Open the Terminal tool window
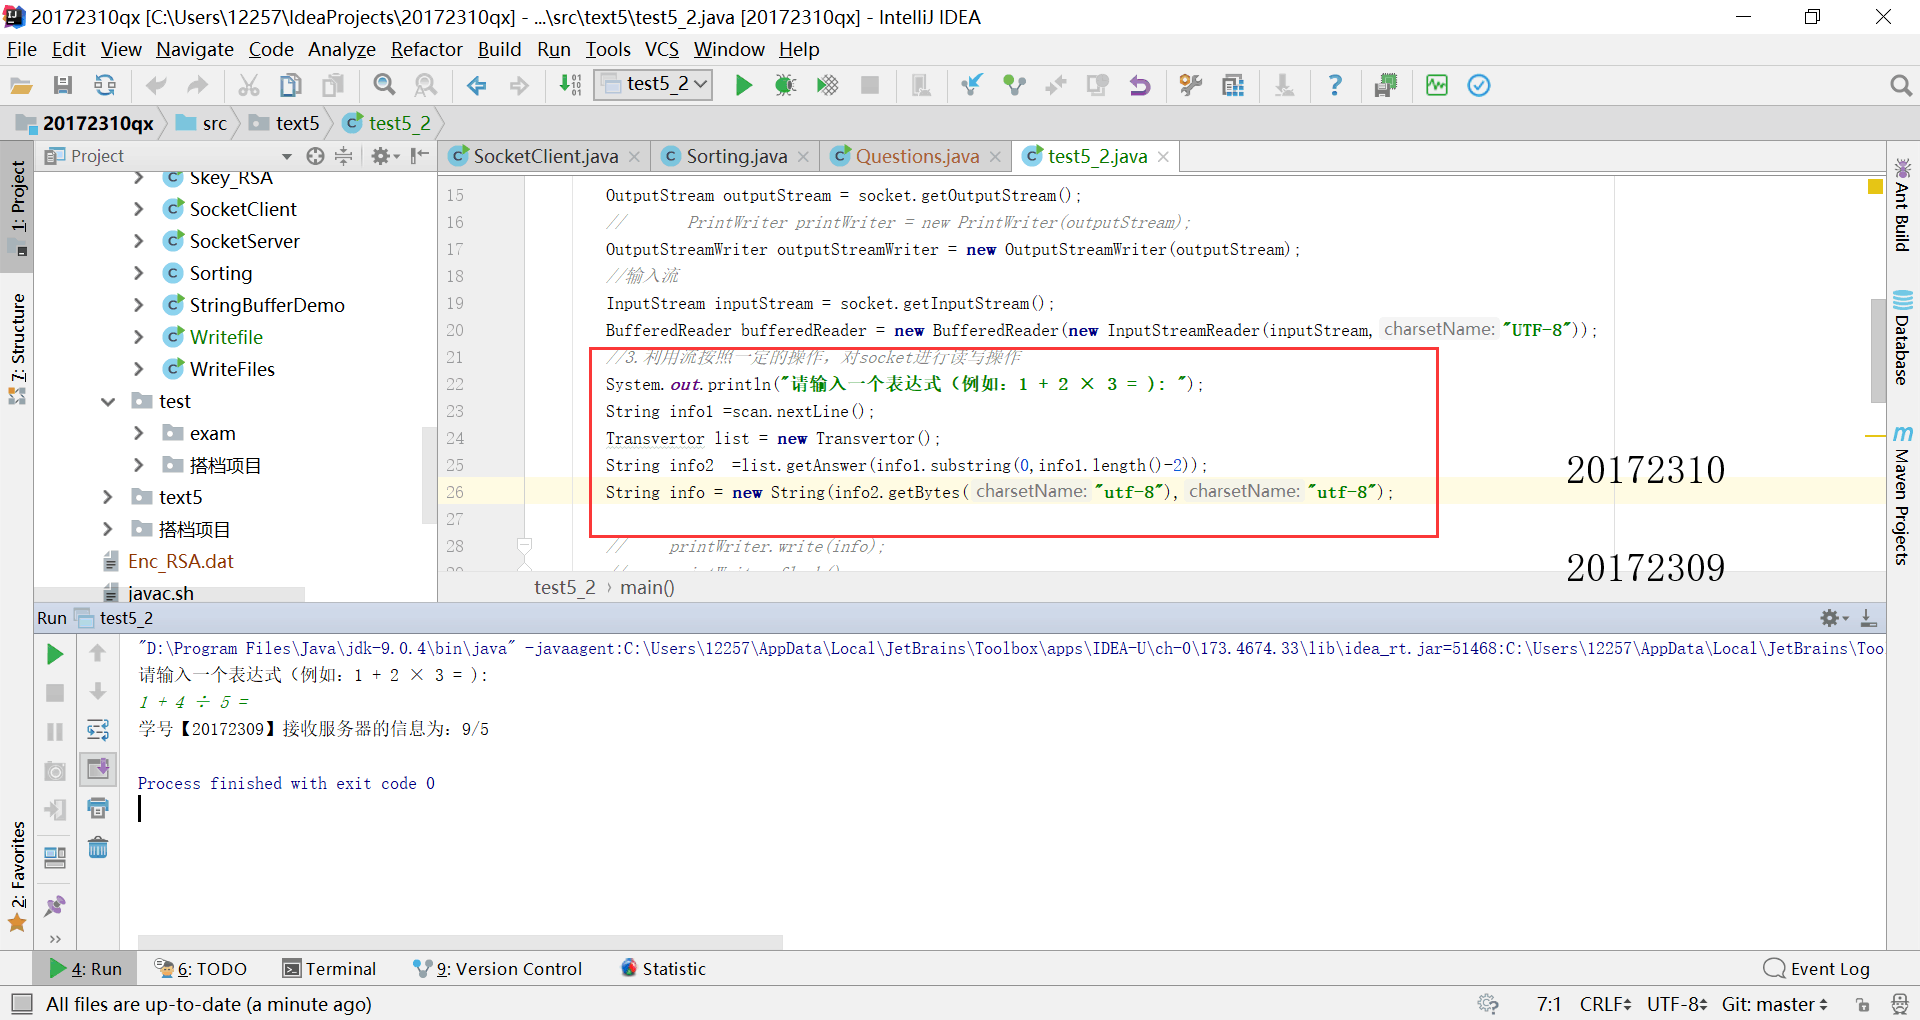 [x=329, y=968]
